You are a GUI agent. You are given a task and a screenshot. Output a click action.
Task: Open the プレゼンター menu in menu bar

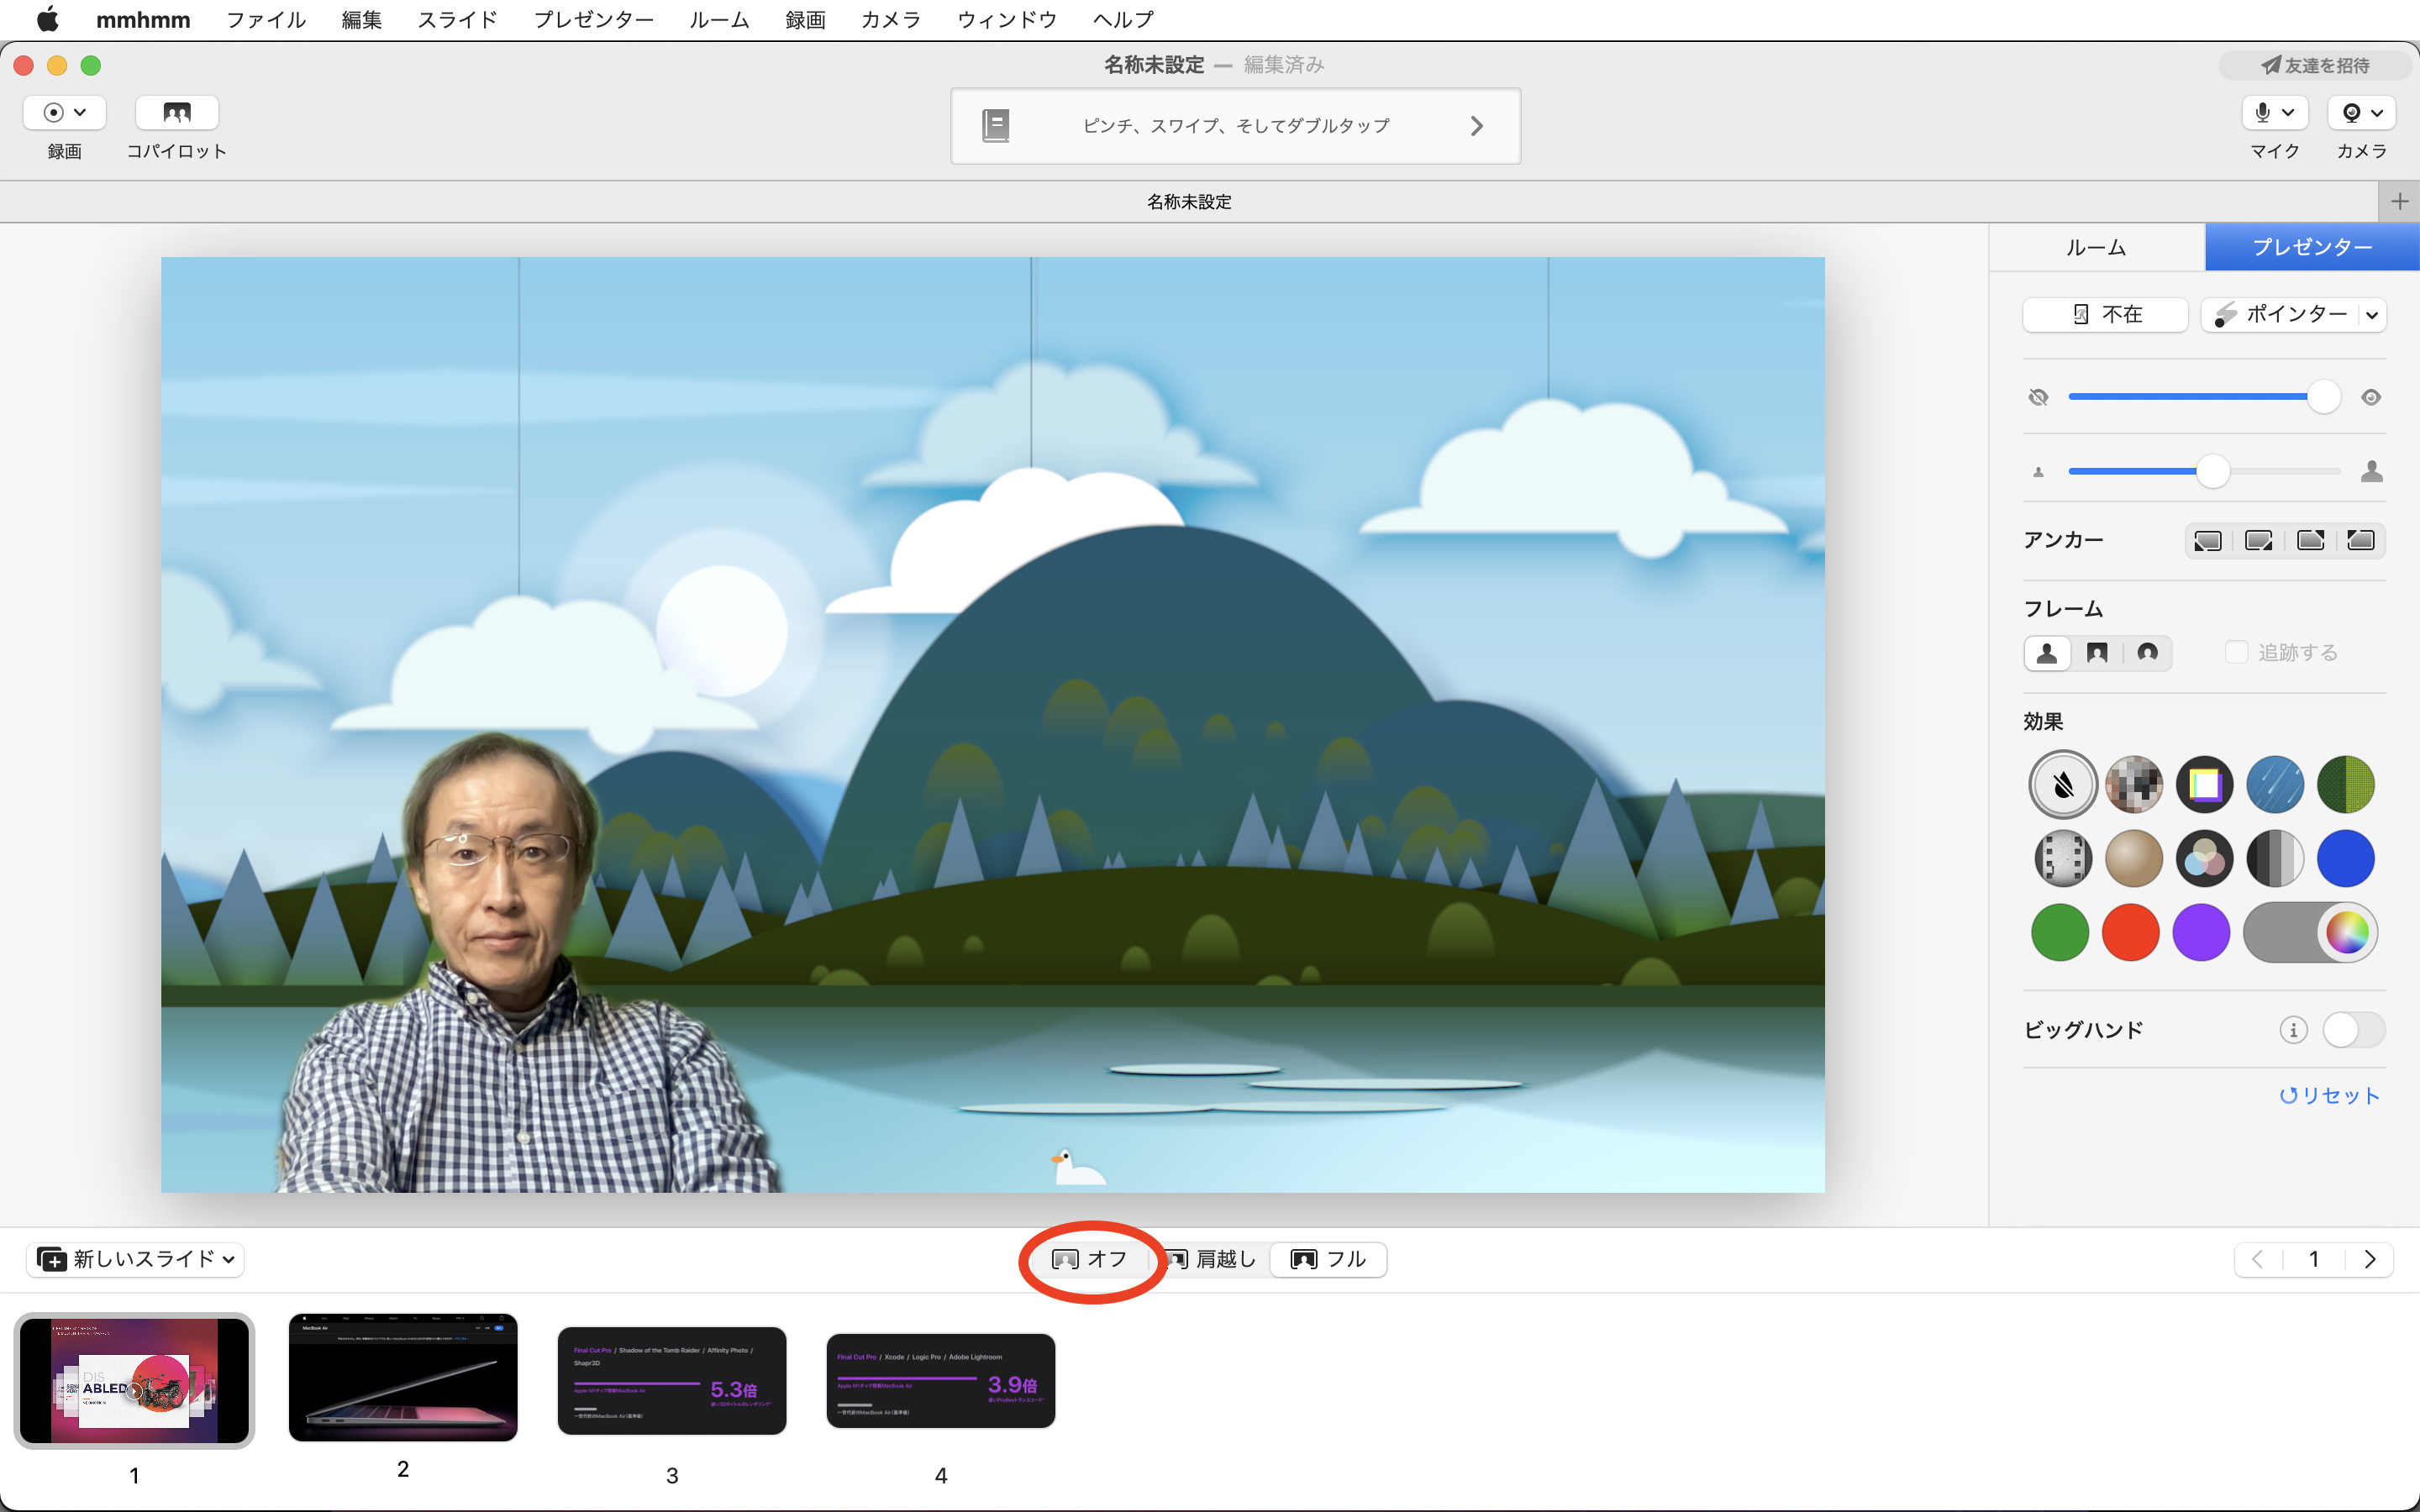point(593,20)
